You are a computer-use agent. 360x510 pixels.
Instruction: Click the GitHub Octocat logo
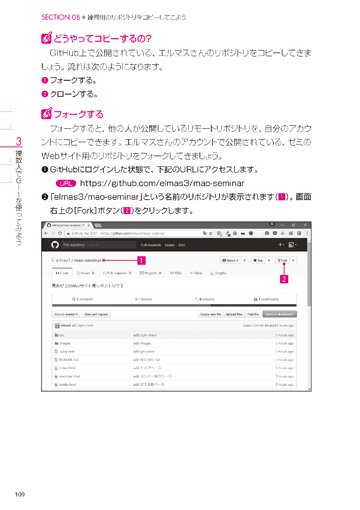(55, 245)
